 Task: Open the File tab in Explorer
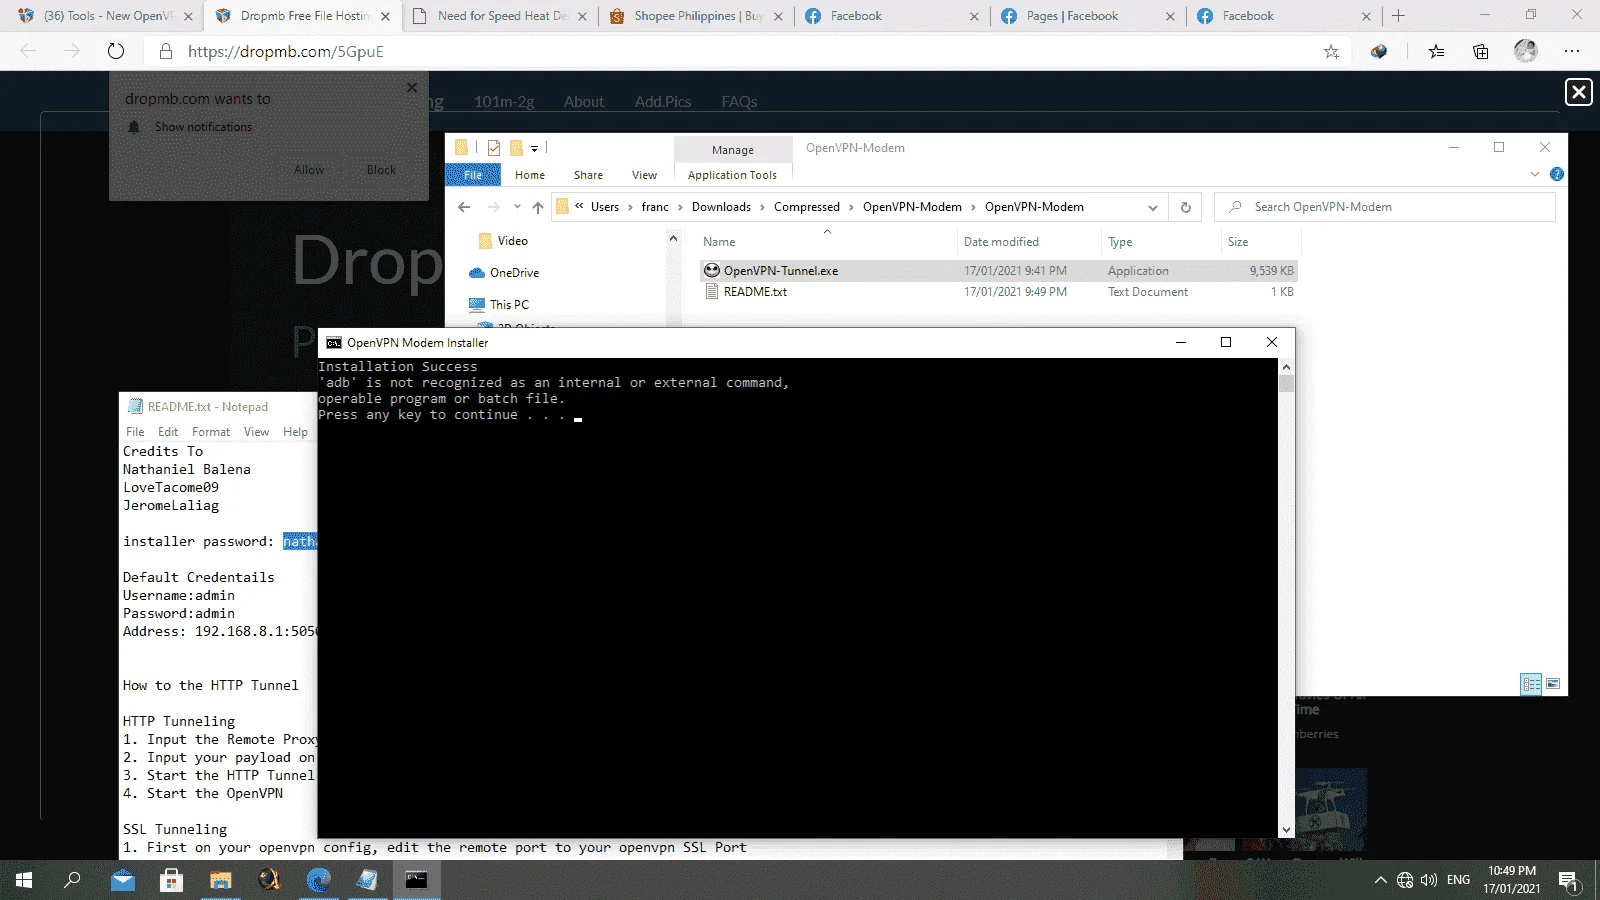pos(473,175)
